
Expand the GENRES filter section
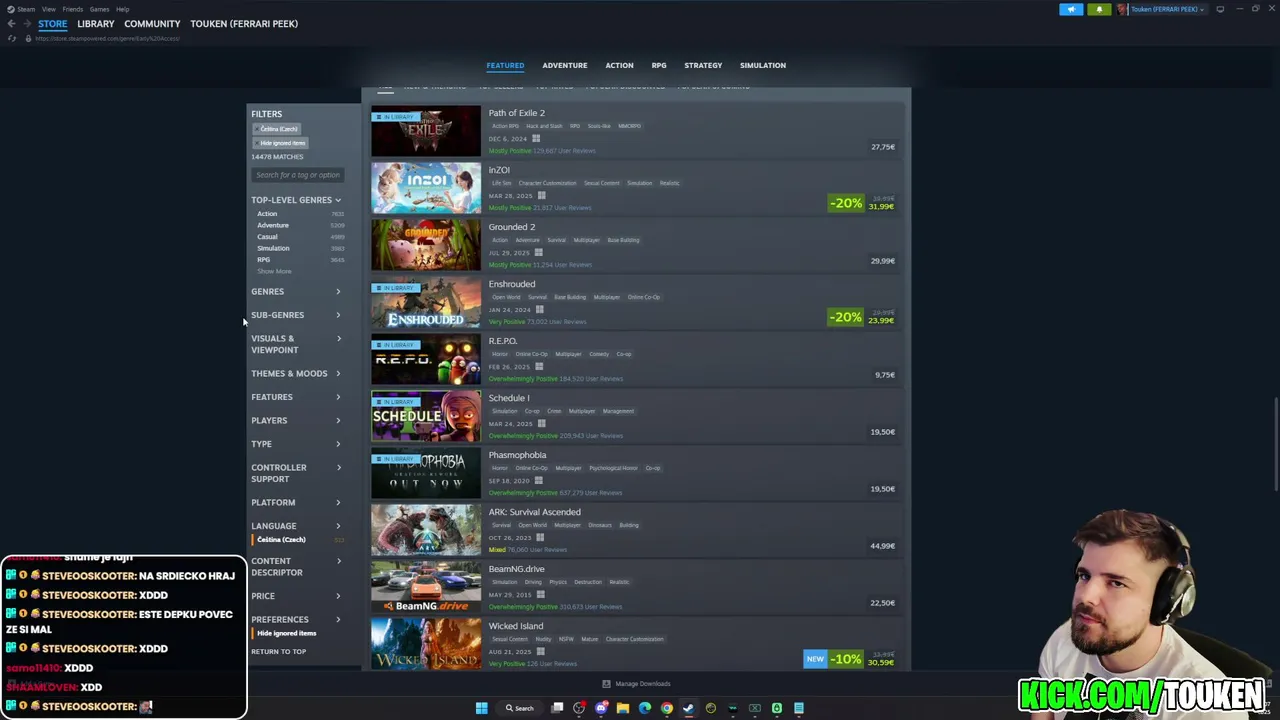point(296,291)
